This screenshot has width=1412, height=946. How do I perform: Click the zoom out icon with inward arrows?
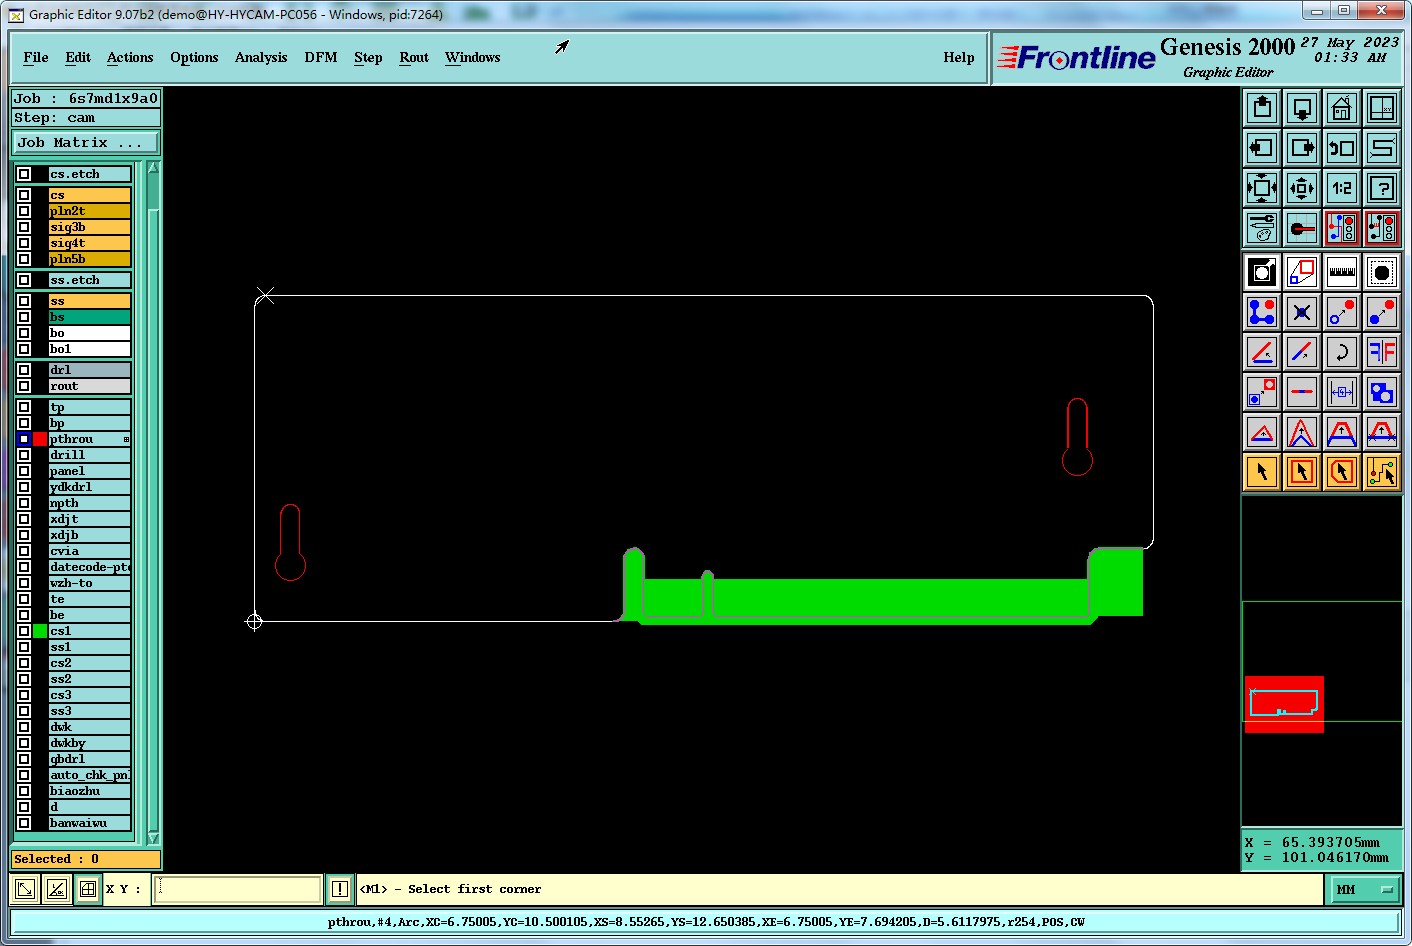pos(1302,188)
